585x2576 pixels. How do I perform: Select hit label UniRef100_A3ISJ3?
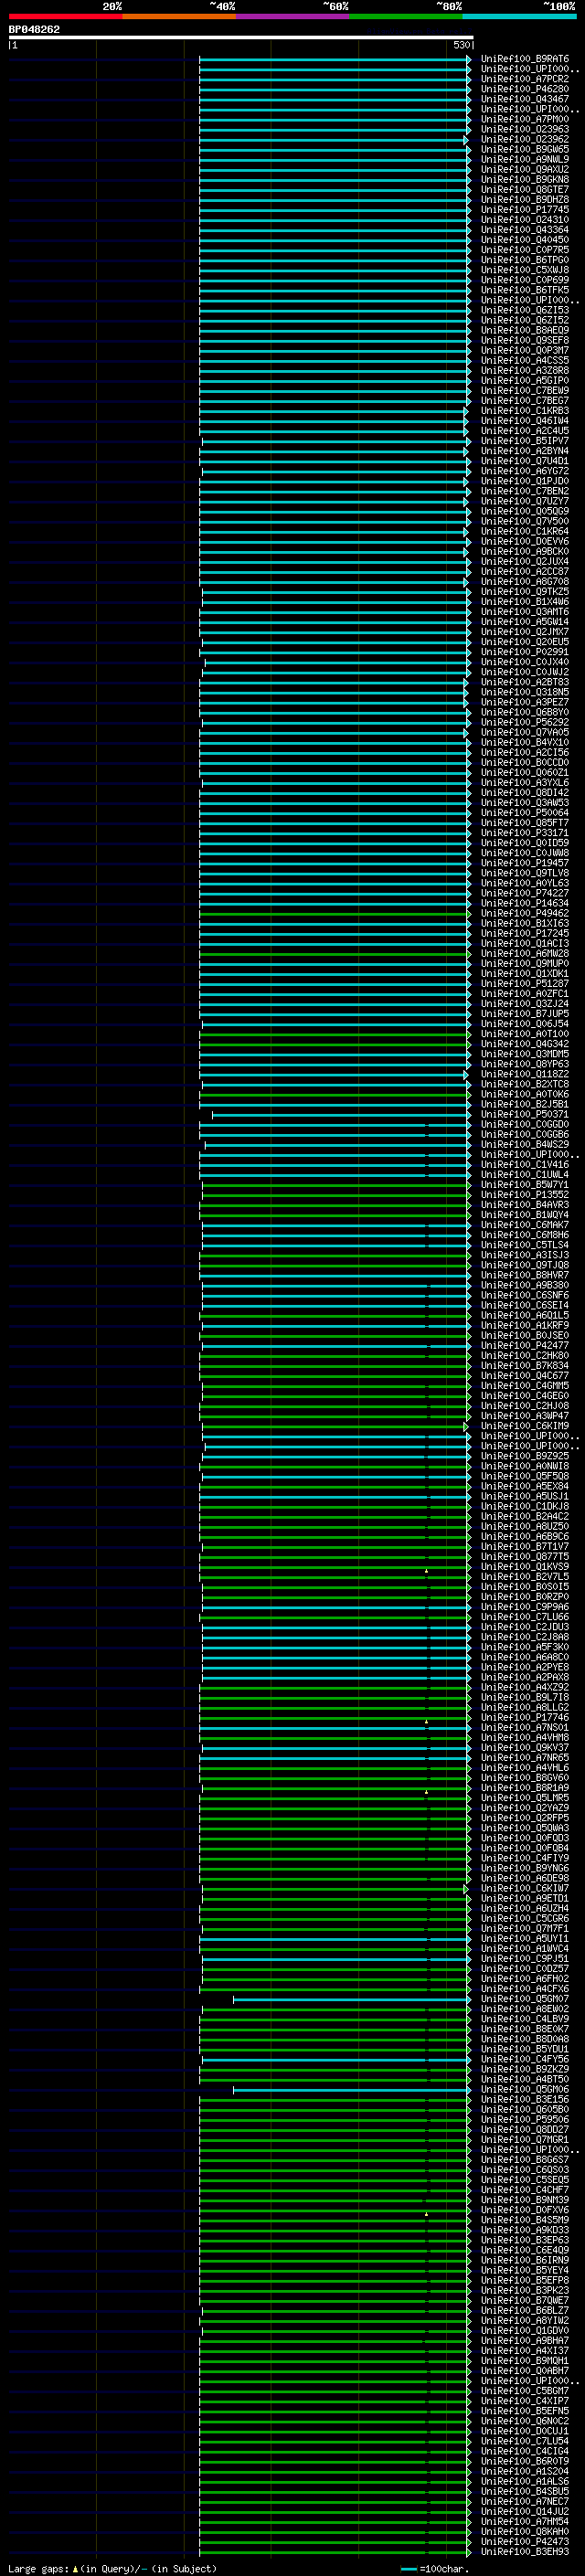525,1255
